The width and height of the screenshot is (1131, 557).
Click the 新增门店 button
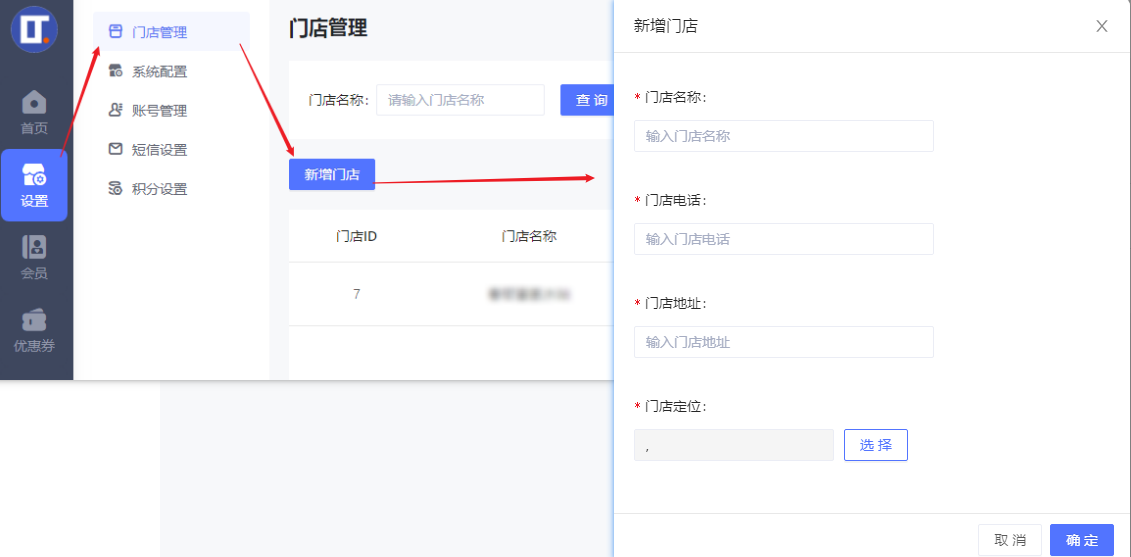332,175
